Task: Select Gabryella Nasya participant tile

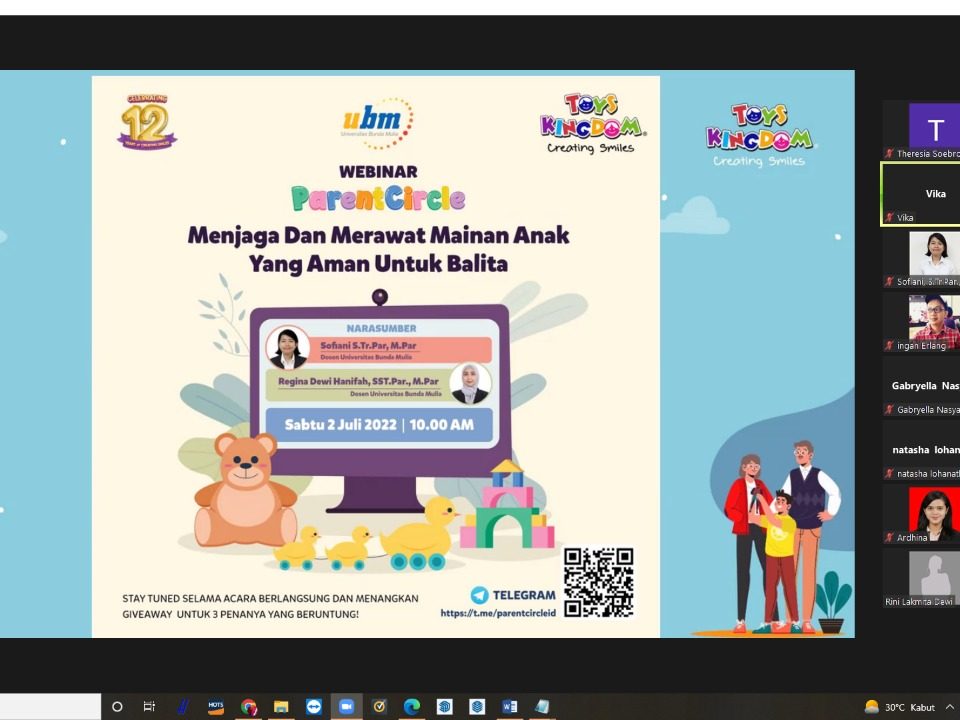Action: click(x=921, y=387)
